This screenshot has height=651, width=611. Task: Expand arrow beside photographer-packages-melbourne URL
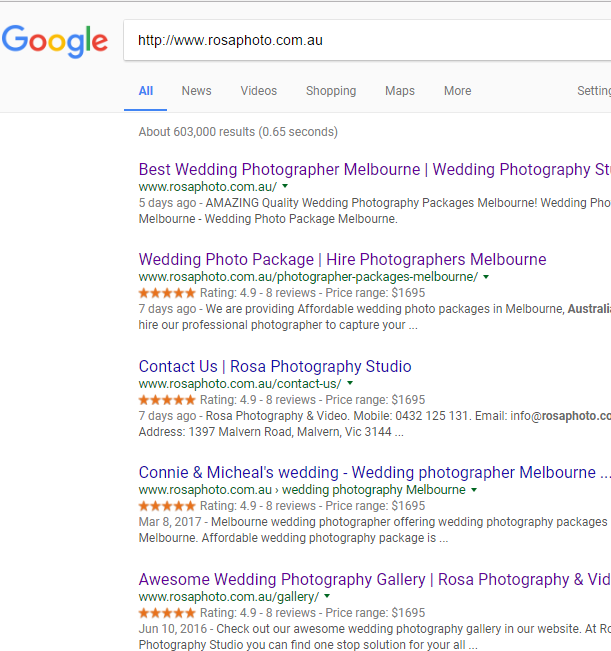(x=486, y=277)
